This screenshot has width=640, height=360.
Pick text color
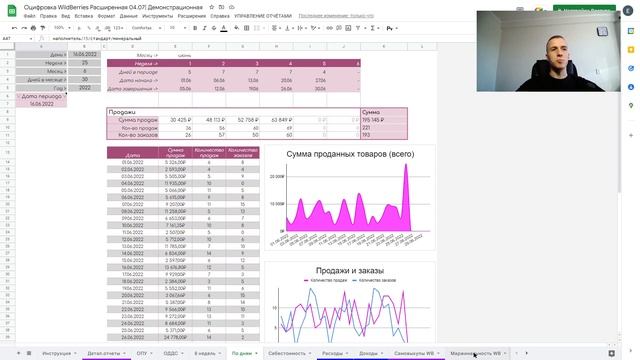coord(224,28)
